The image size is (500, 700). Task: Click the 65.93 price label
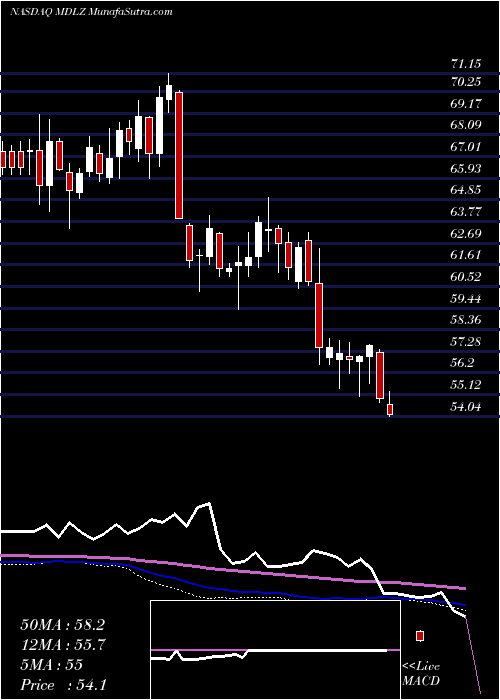(467, 169)
